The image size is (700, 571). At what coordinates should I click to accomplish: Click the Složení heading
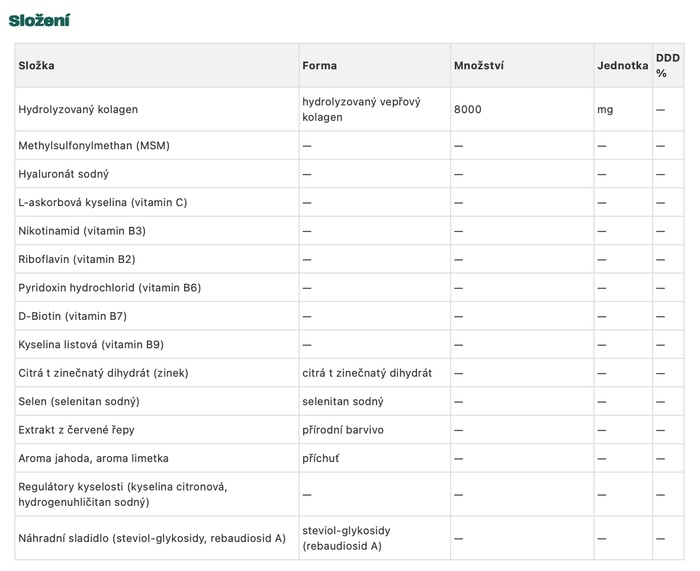click(x=39, y=21)
